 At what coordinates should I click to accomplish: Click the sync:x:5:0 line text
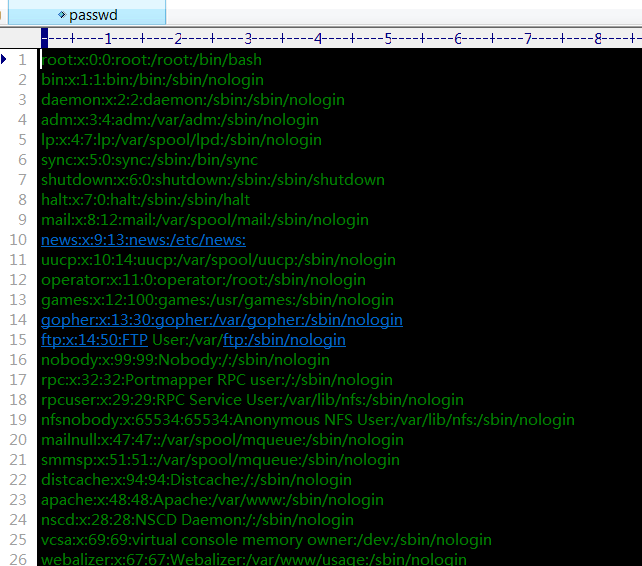(149, 160)
